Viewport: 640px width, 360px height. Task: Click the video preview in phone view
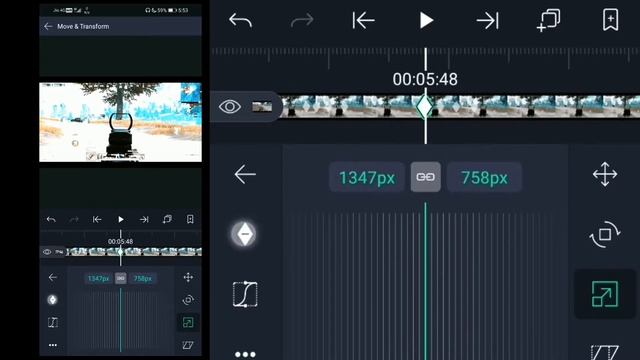coord(120,122)
